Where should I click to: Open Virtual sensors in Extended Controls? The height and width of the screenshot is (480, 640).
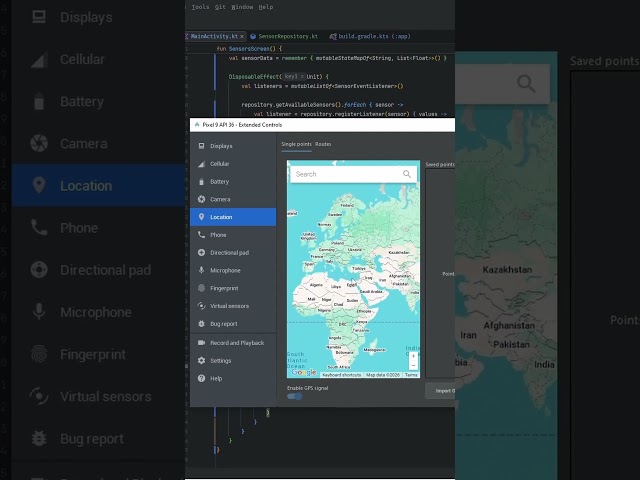233,306
